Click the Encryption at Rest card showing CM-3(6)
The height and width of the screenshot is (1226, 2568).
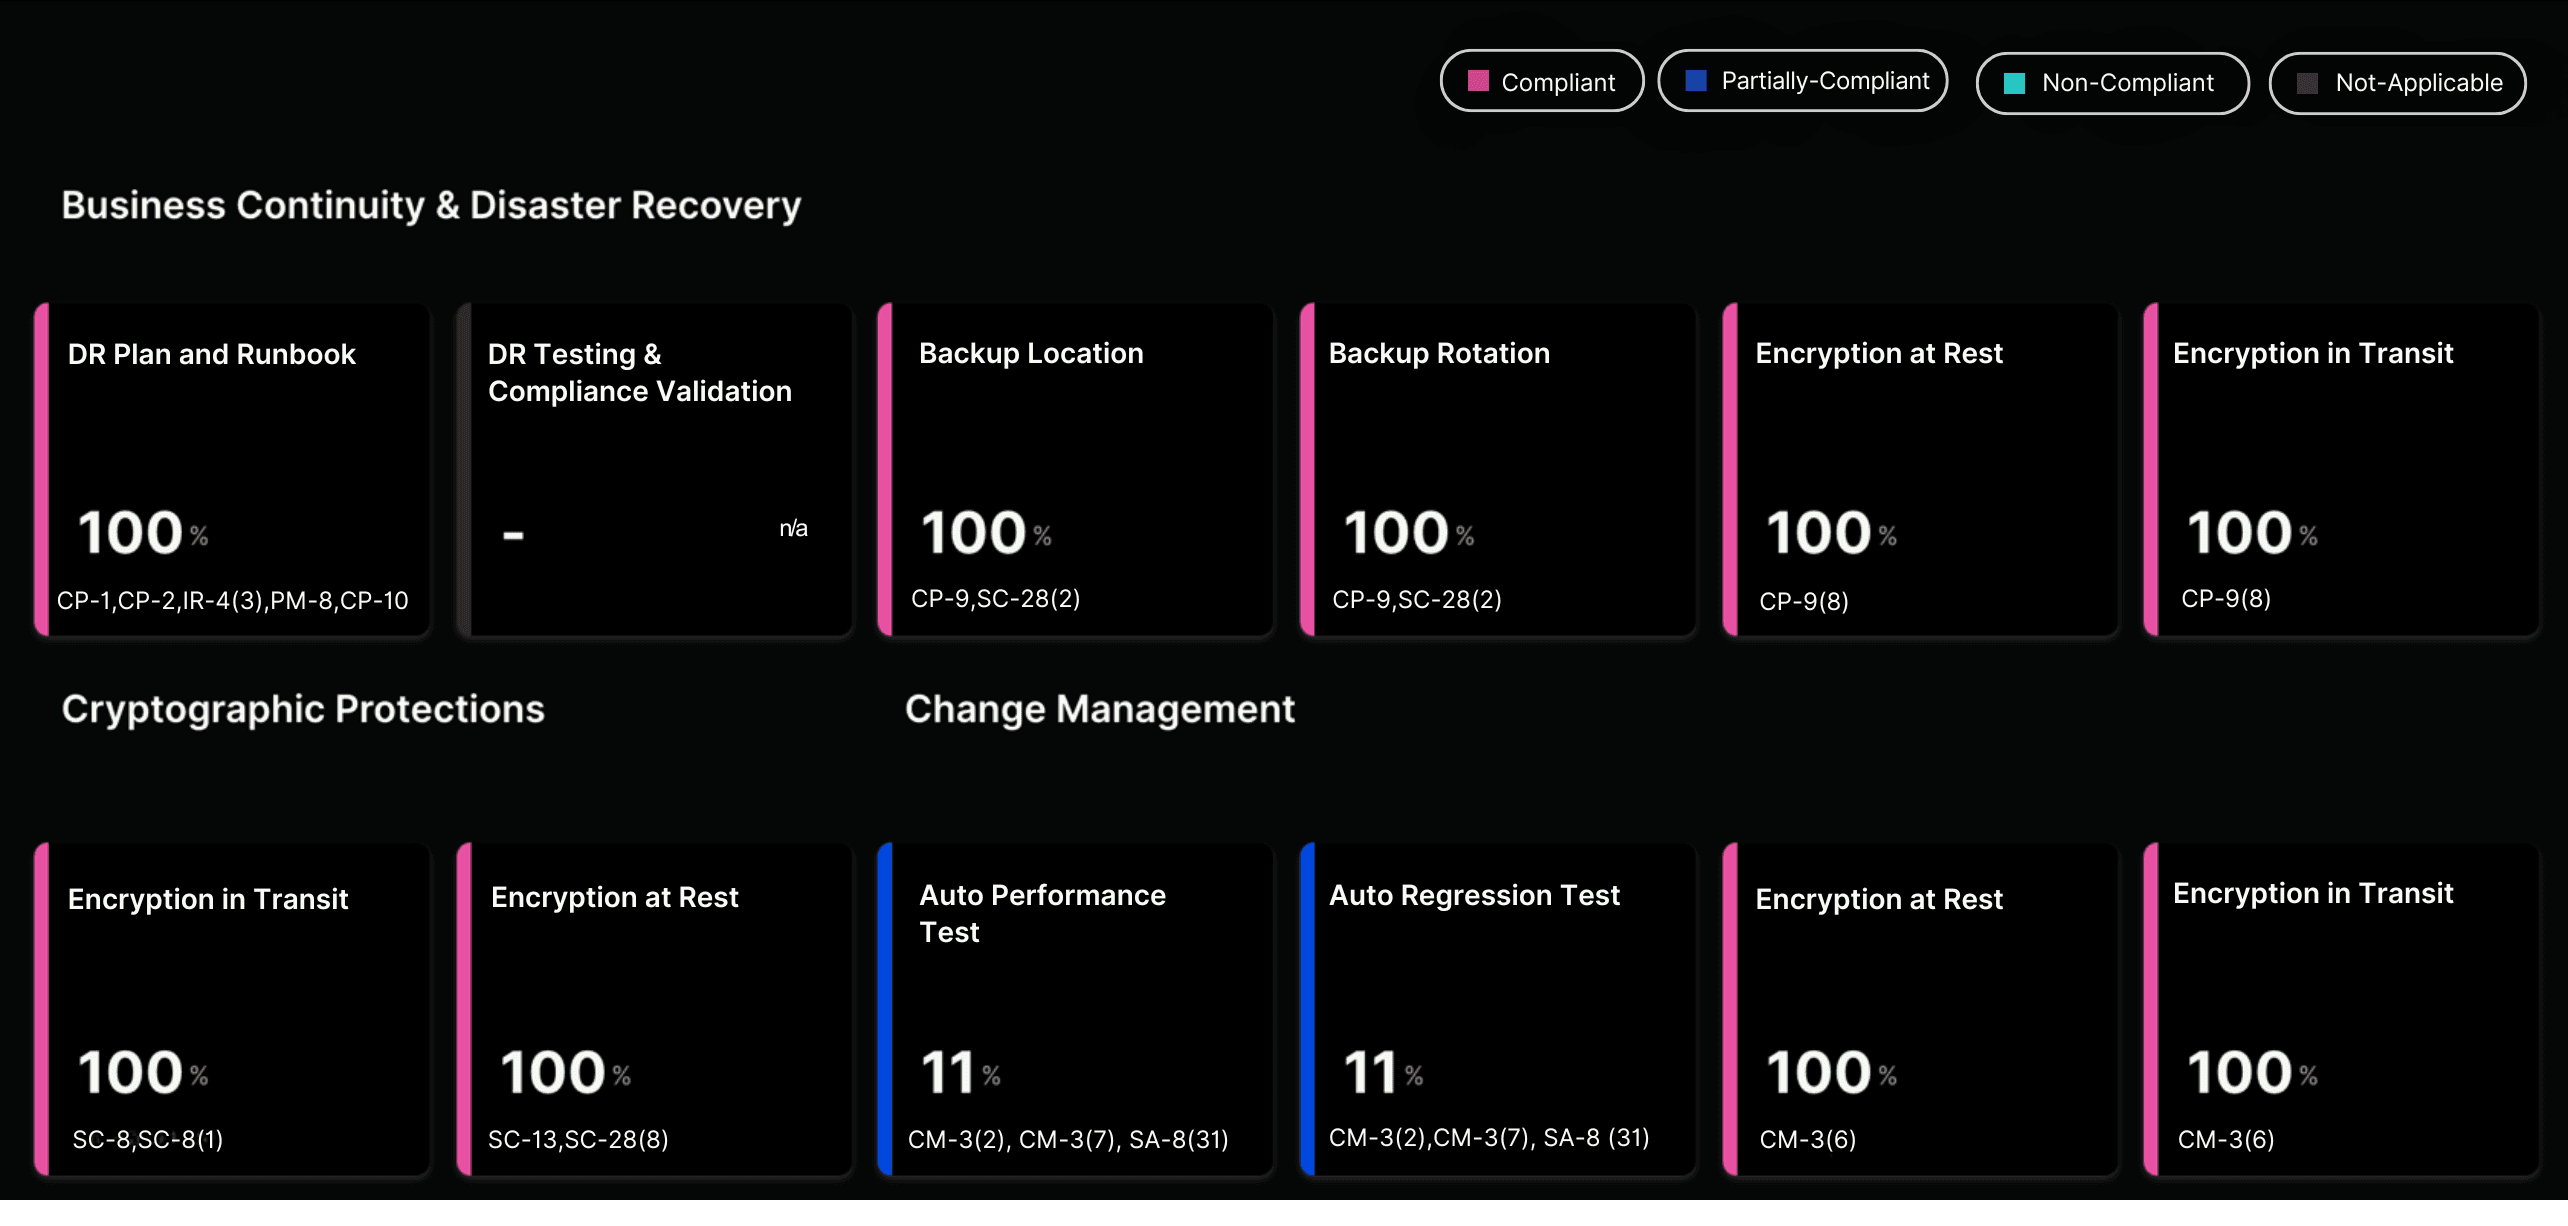tap(1918, 1010)
